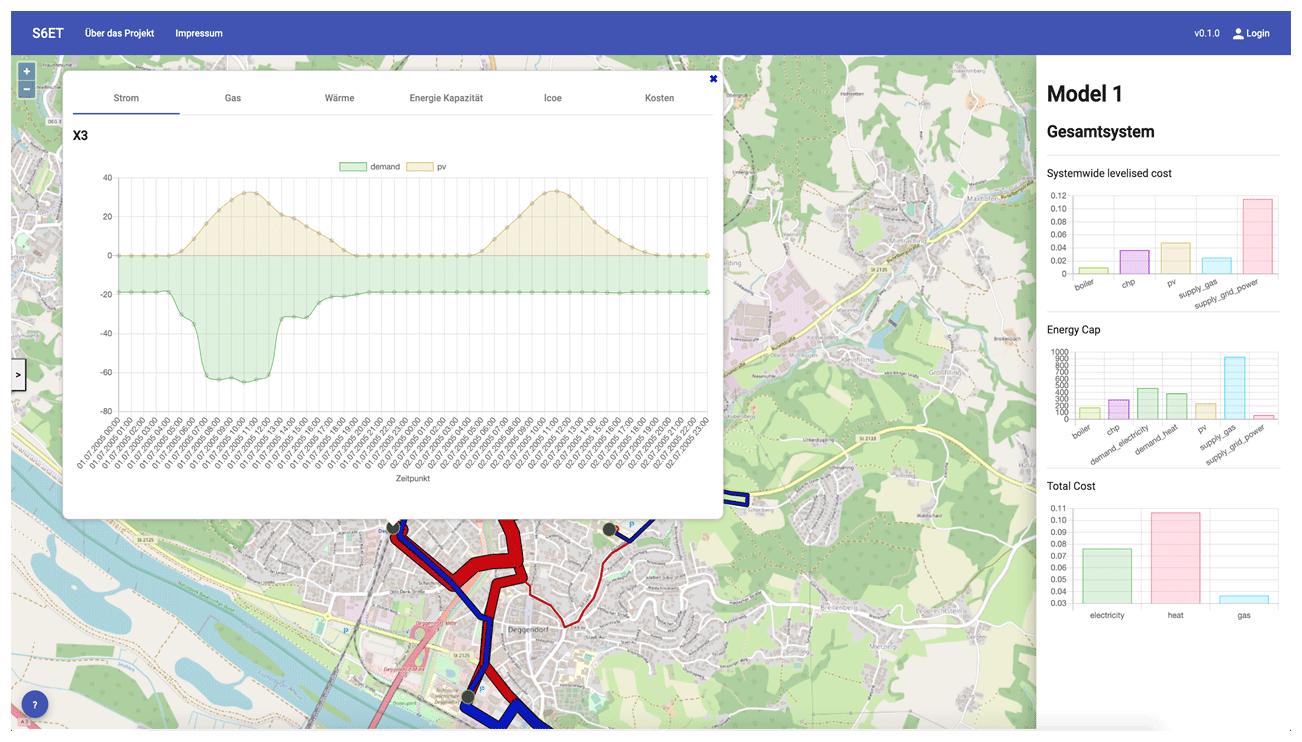1302x742 pixels.
Task: Select the Strom tab
Action: 126,98
